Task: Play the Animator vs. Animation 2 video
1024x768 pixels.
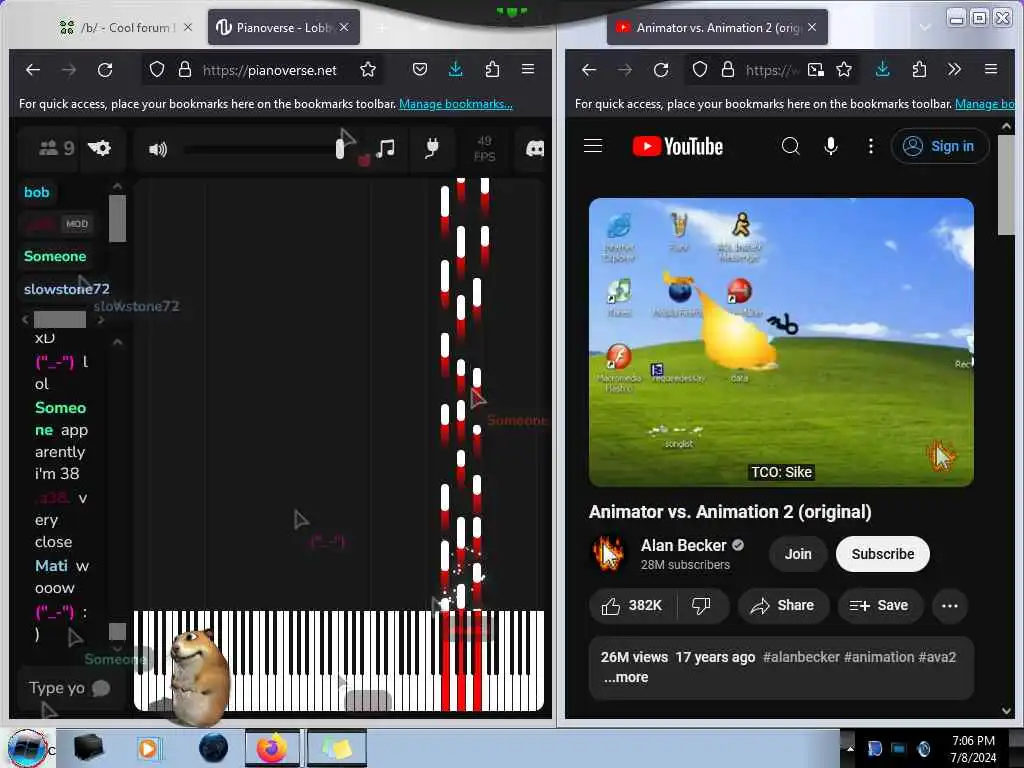Action: [781, 342]
